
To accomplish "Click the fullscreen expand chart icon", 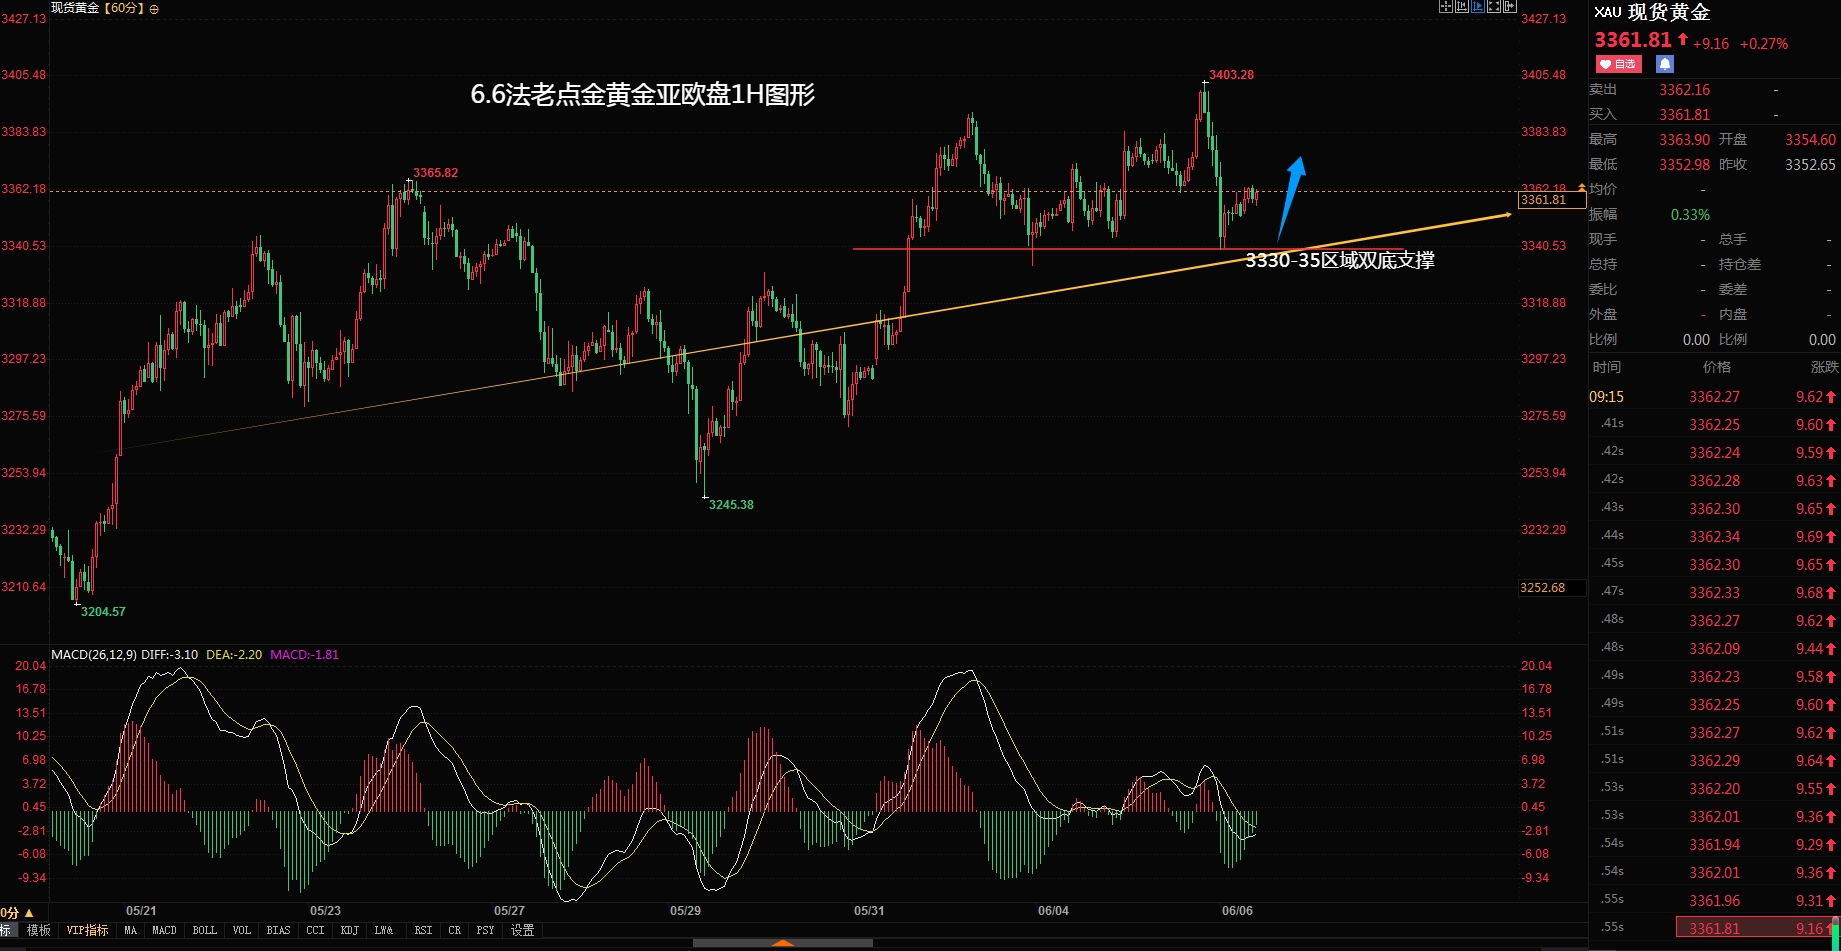I will (x=1494, y=7).
